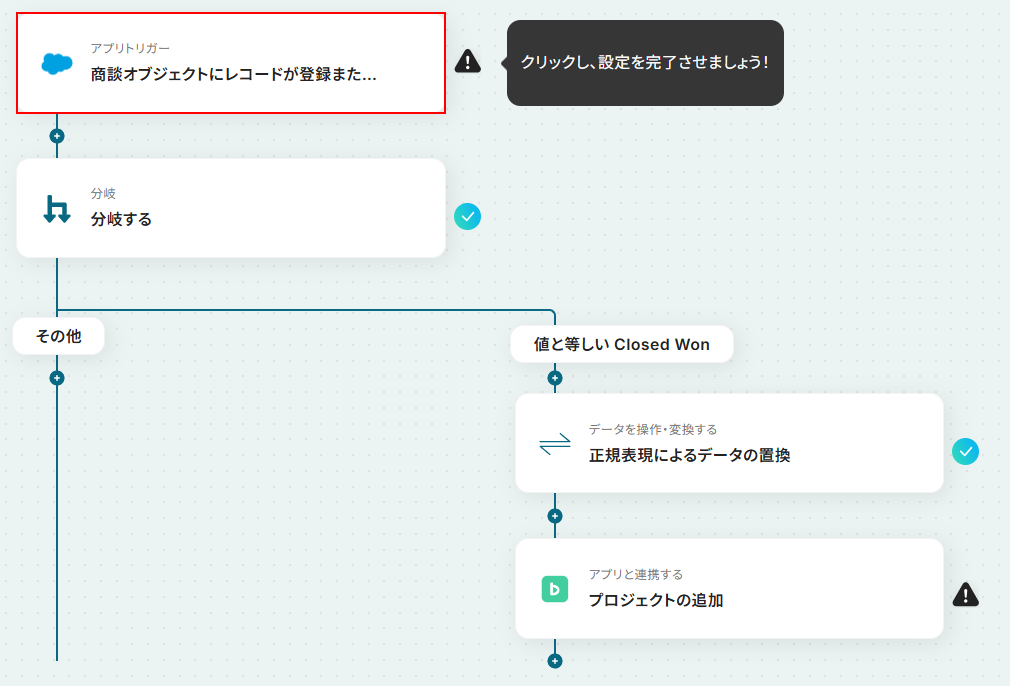Select the その他 branch label
This screenshot has width=1010, height=686.
tap(59, 336)
